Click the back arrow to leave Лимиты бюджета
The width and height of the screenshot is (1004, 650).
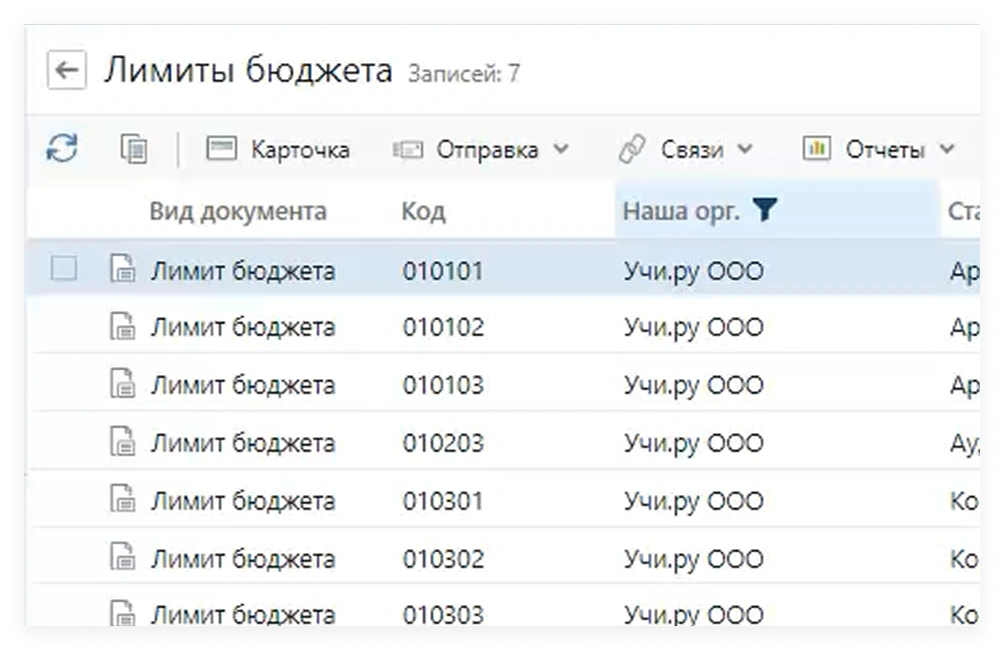pyautogui.click(x=66, y=69)
